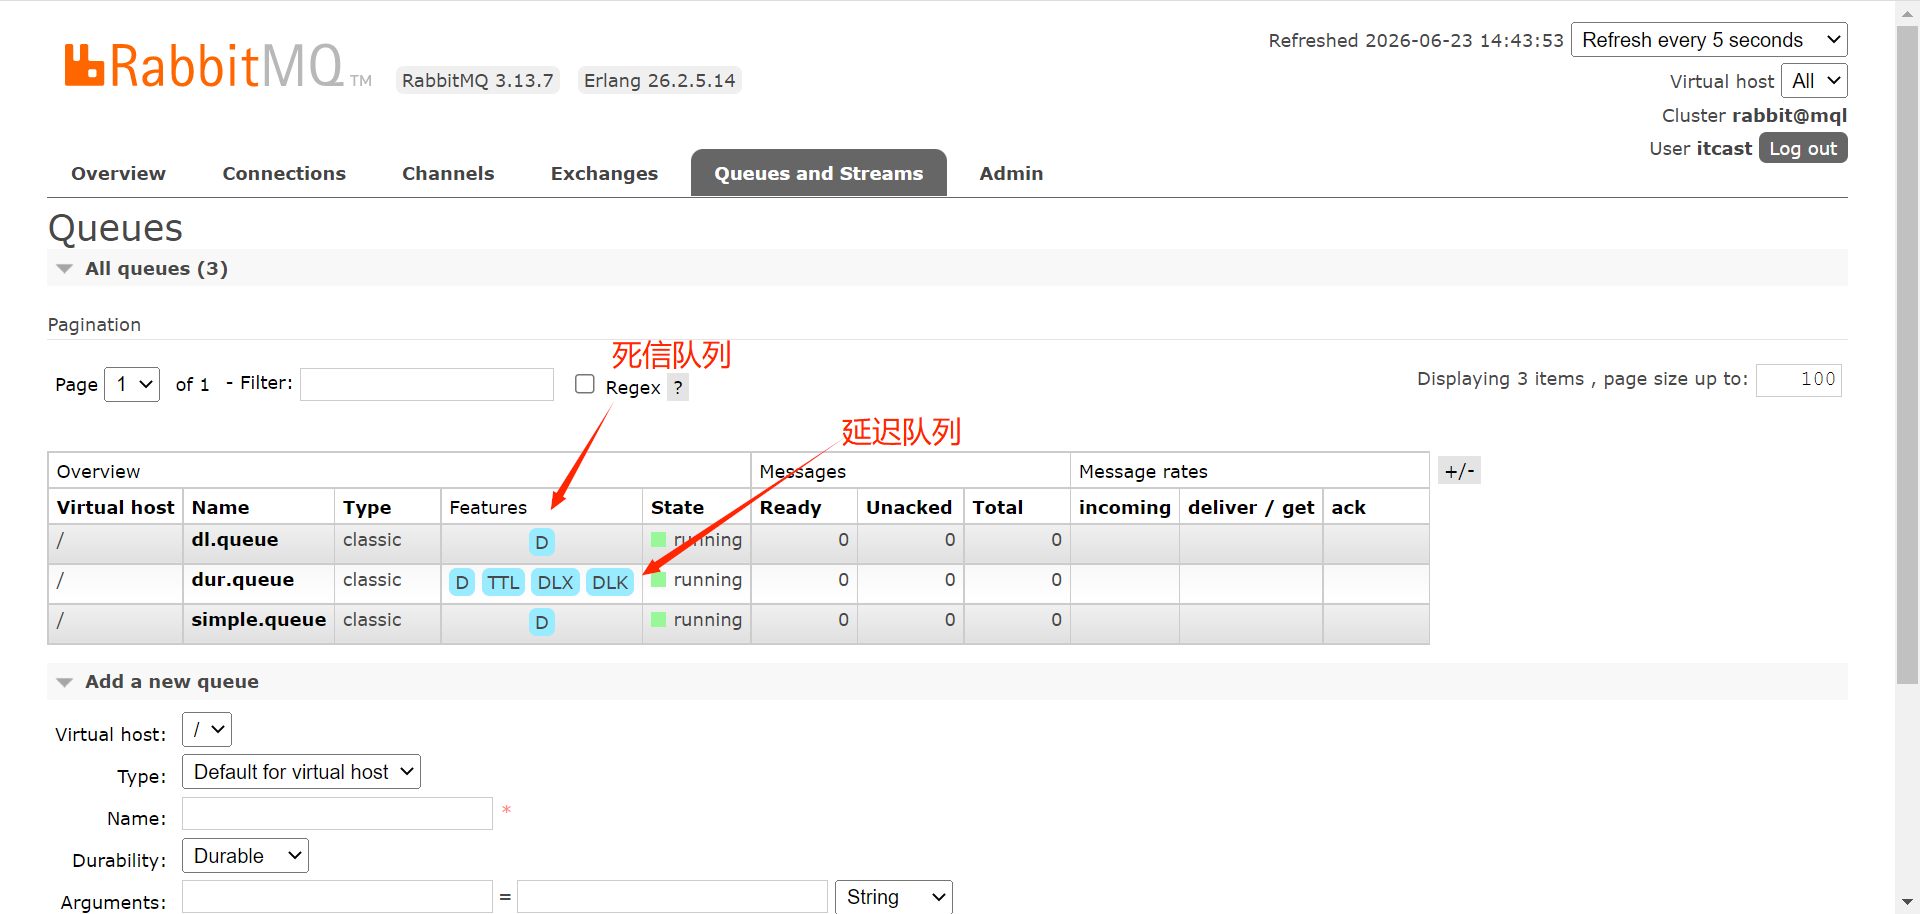
Task: Open the argument String type dropdown
Action: coord(894,897)
